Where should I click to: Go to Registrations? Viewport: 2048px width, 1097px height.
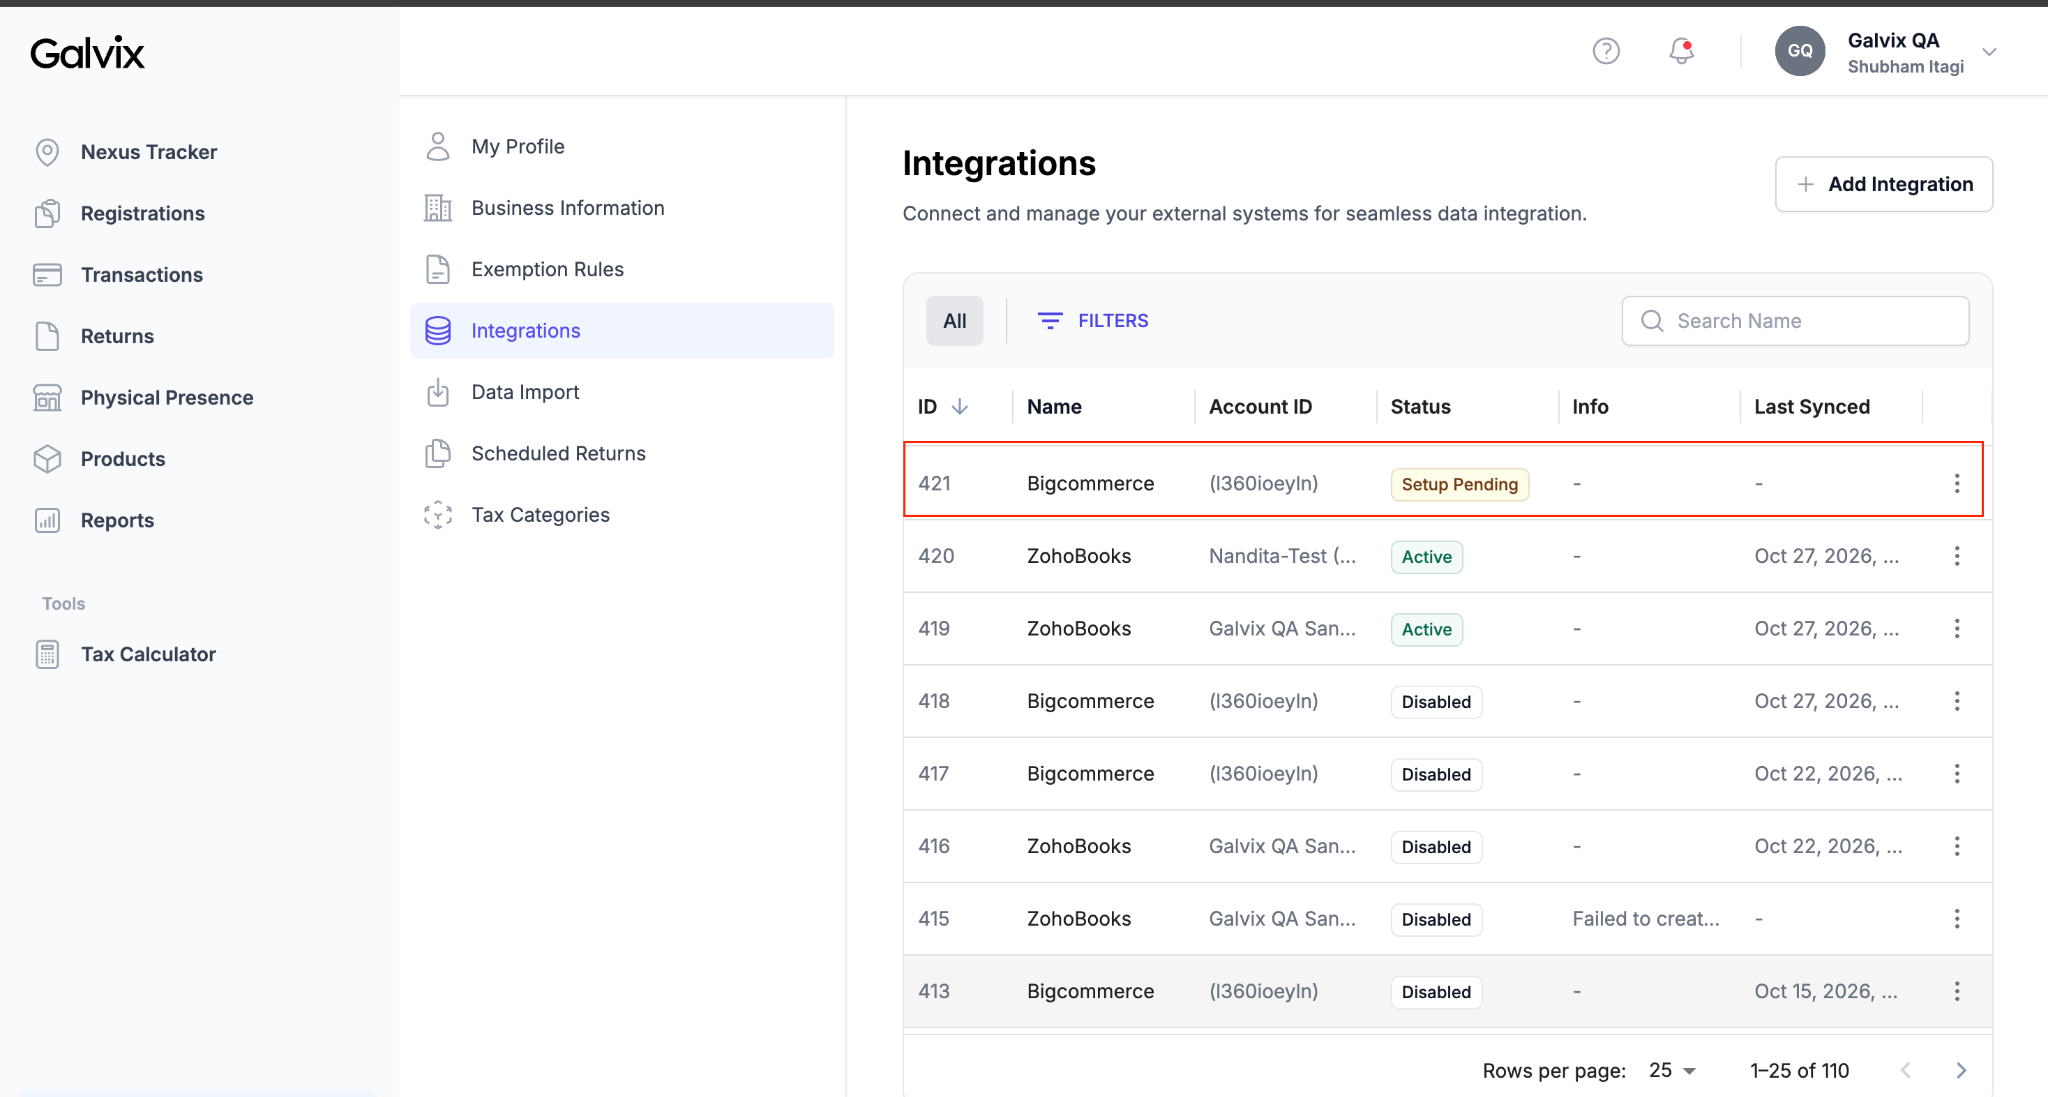(x=143, y=213)
